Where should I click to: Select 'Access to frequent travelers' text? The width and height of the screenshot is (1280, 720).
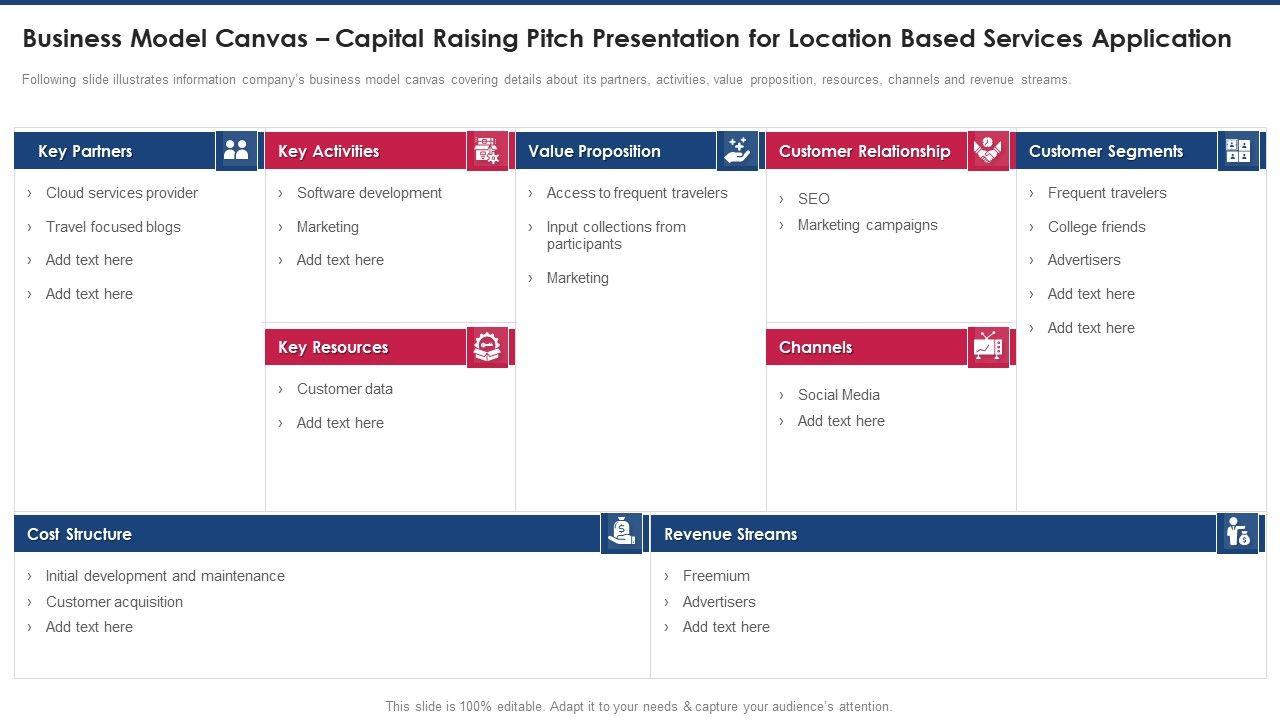pos(637,193)
